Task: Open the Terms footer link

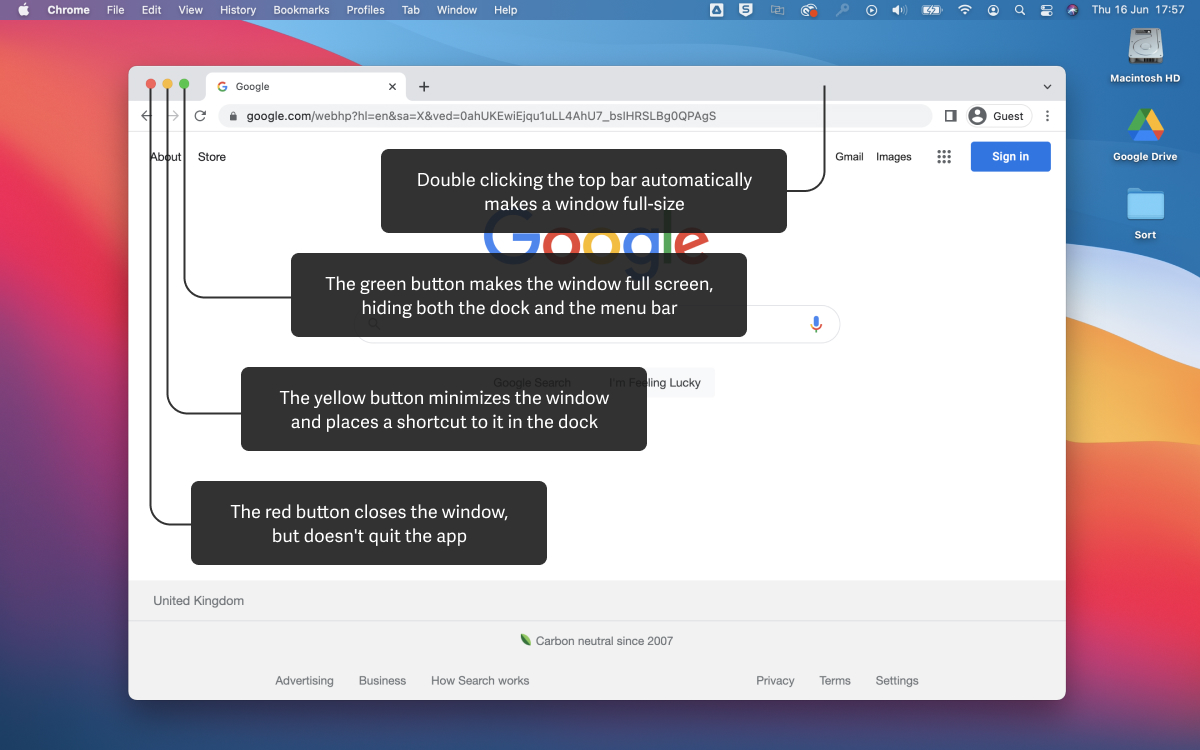Action: tap(835, 681)
